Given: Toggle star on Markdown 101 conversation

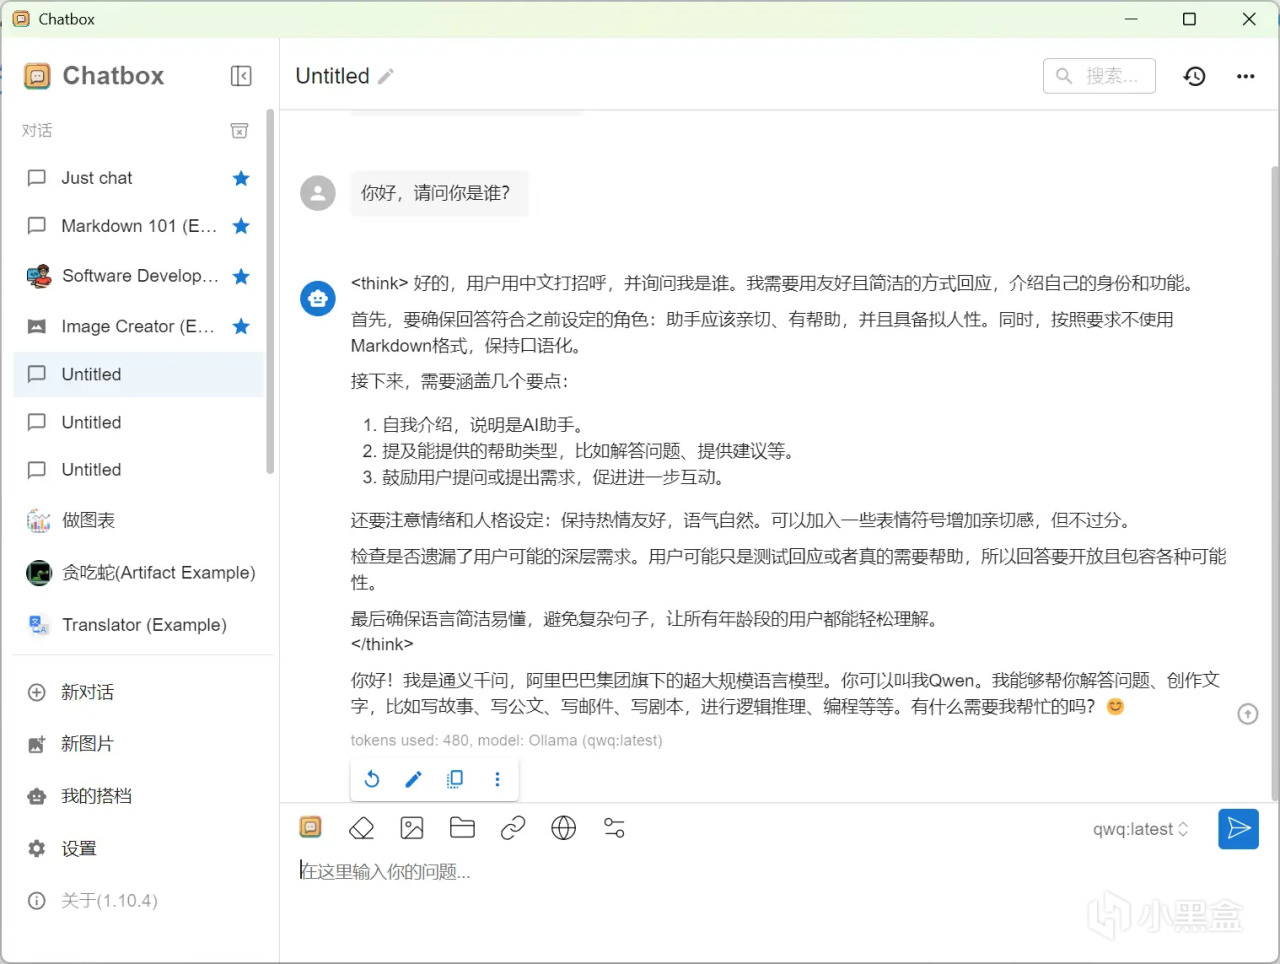Looking at the screenshot, I should click(x=241, y=226).
